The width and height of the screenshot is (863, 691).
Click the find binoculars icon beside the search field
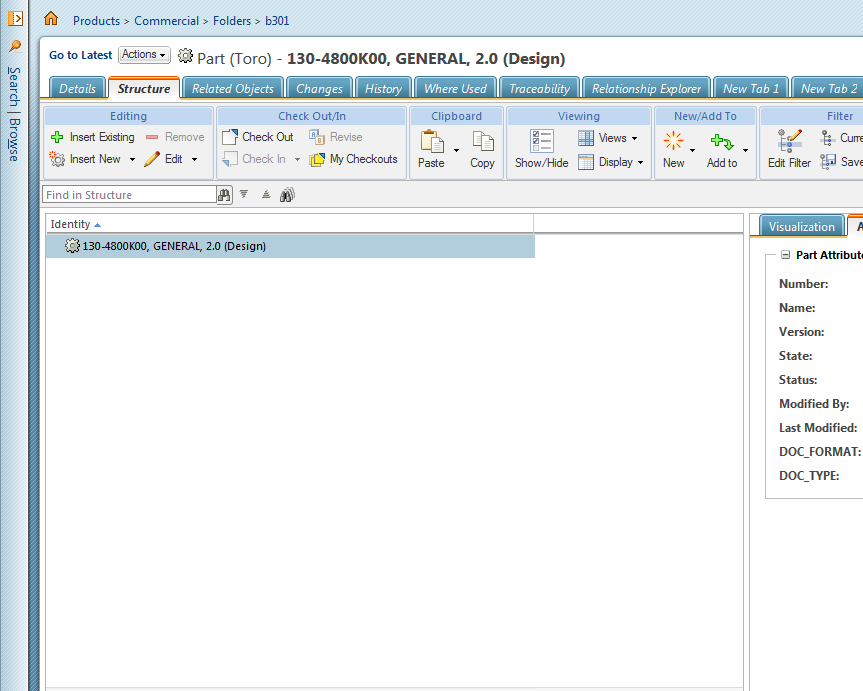point(224,195)
